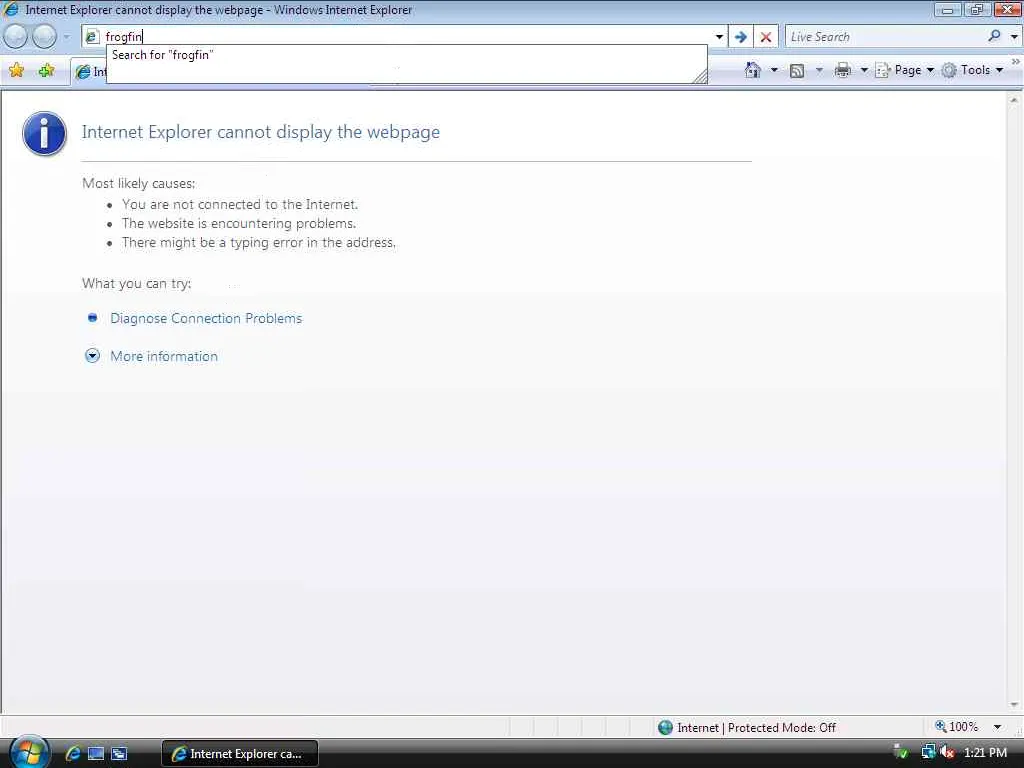The image size is (1024, 768).
Task: Minimize the Internet Explorer window
Action: [948, 9]
